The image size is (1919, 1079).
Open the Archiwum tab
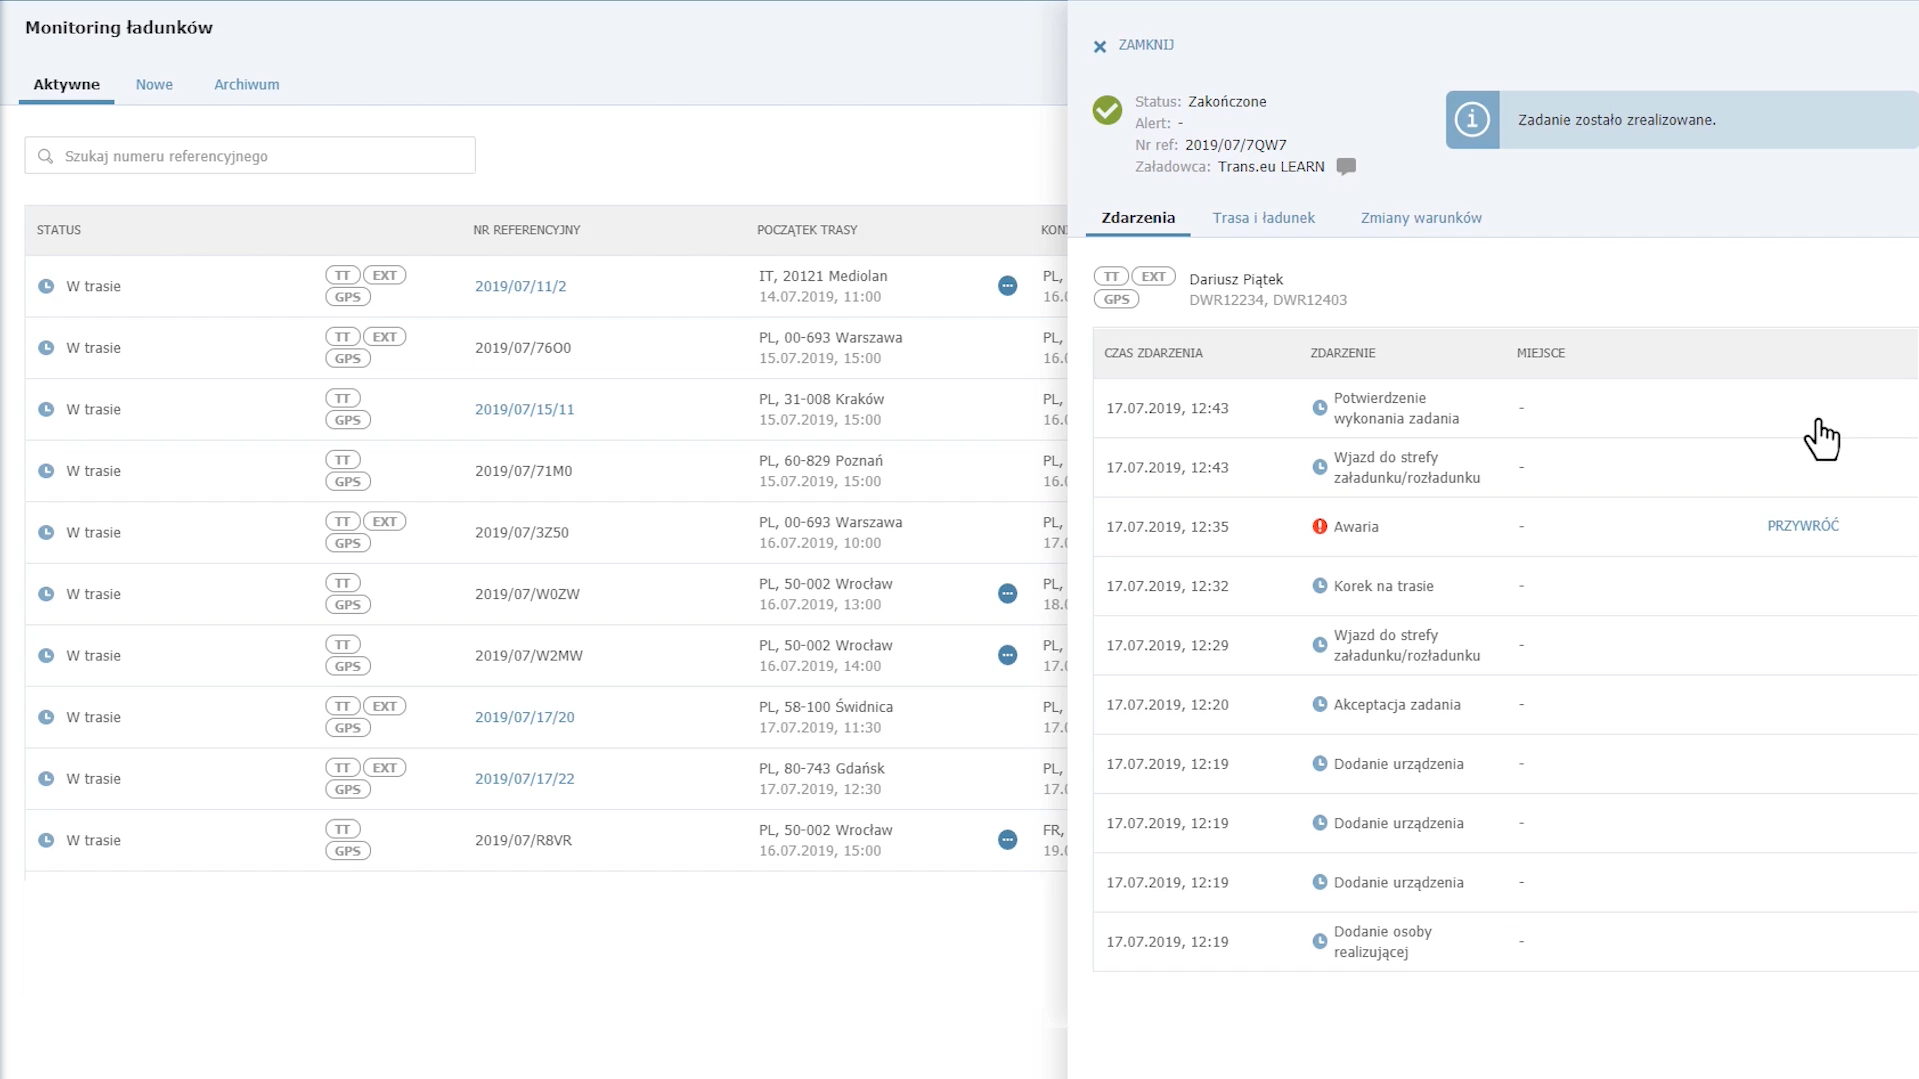[246, 84]
